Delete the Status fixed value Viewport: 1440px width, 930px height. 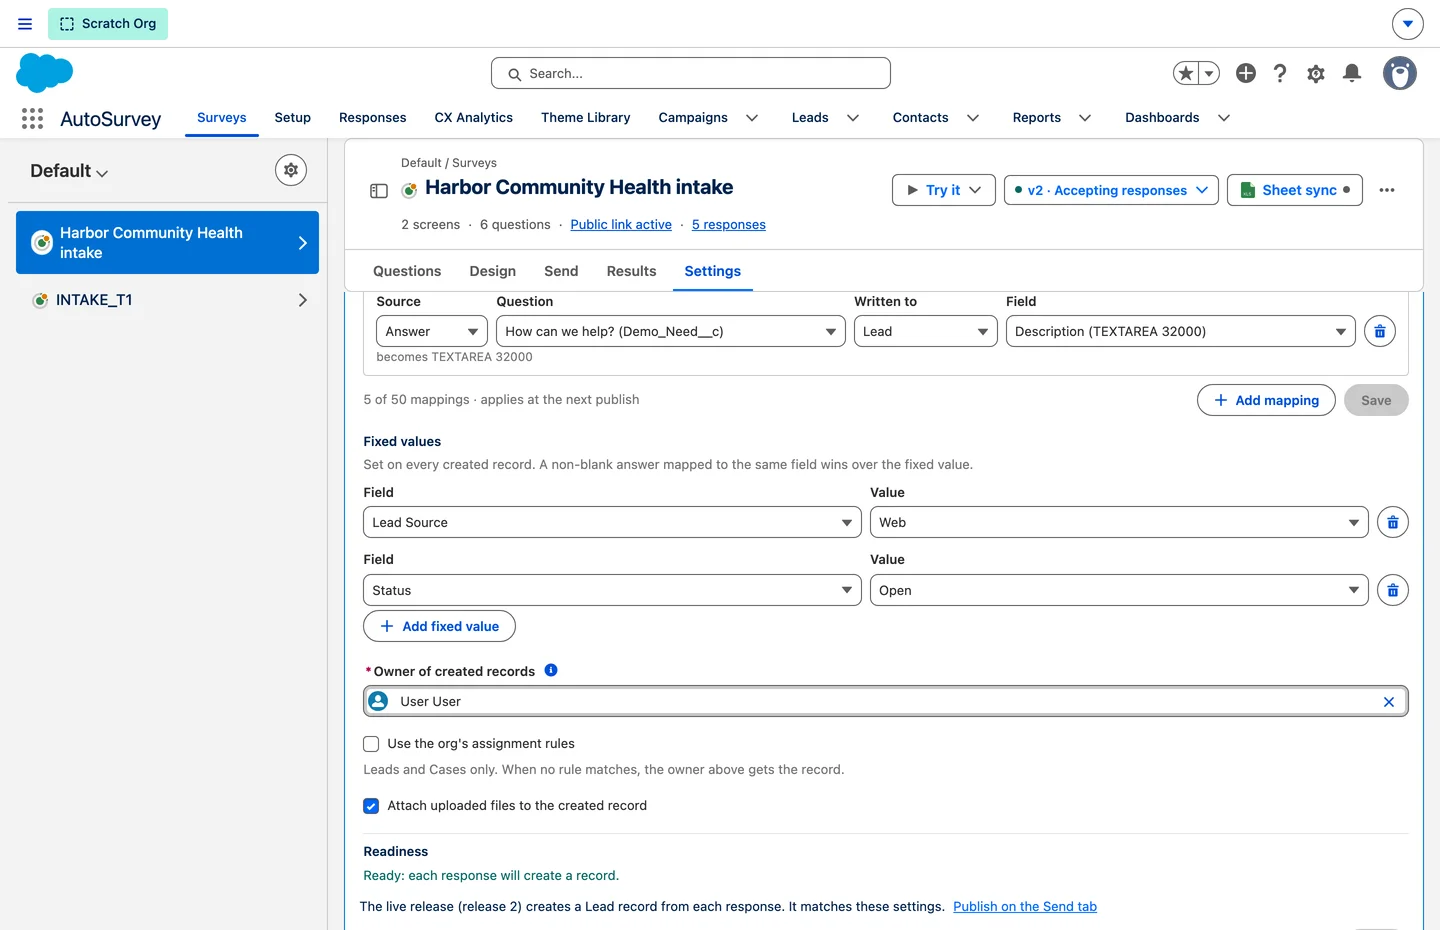point(1393,590)
